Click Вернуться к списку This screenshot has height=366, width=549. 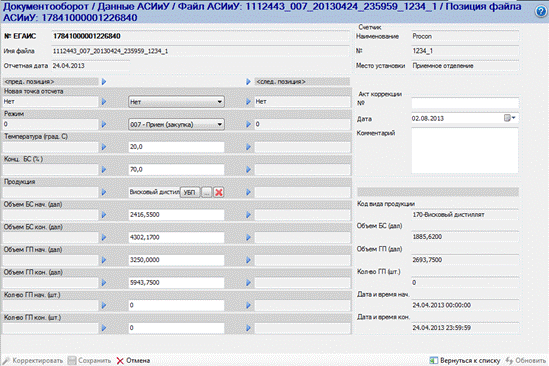(x=465, y=360)
